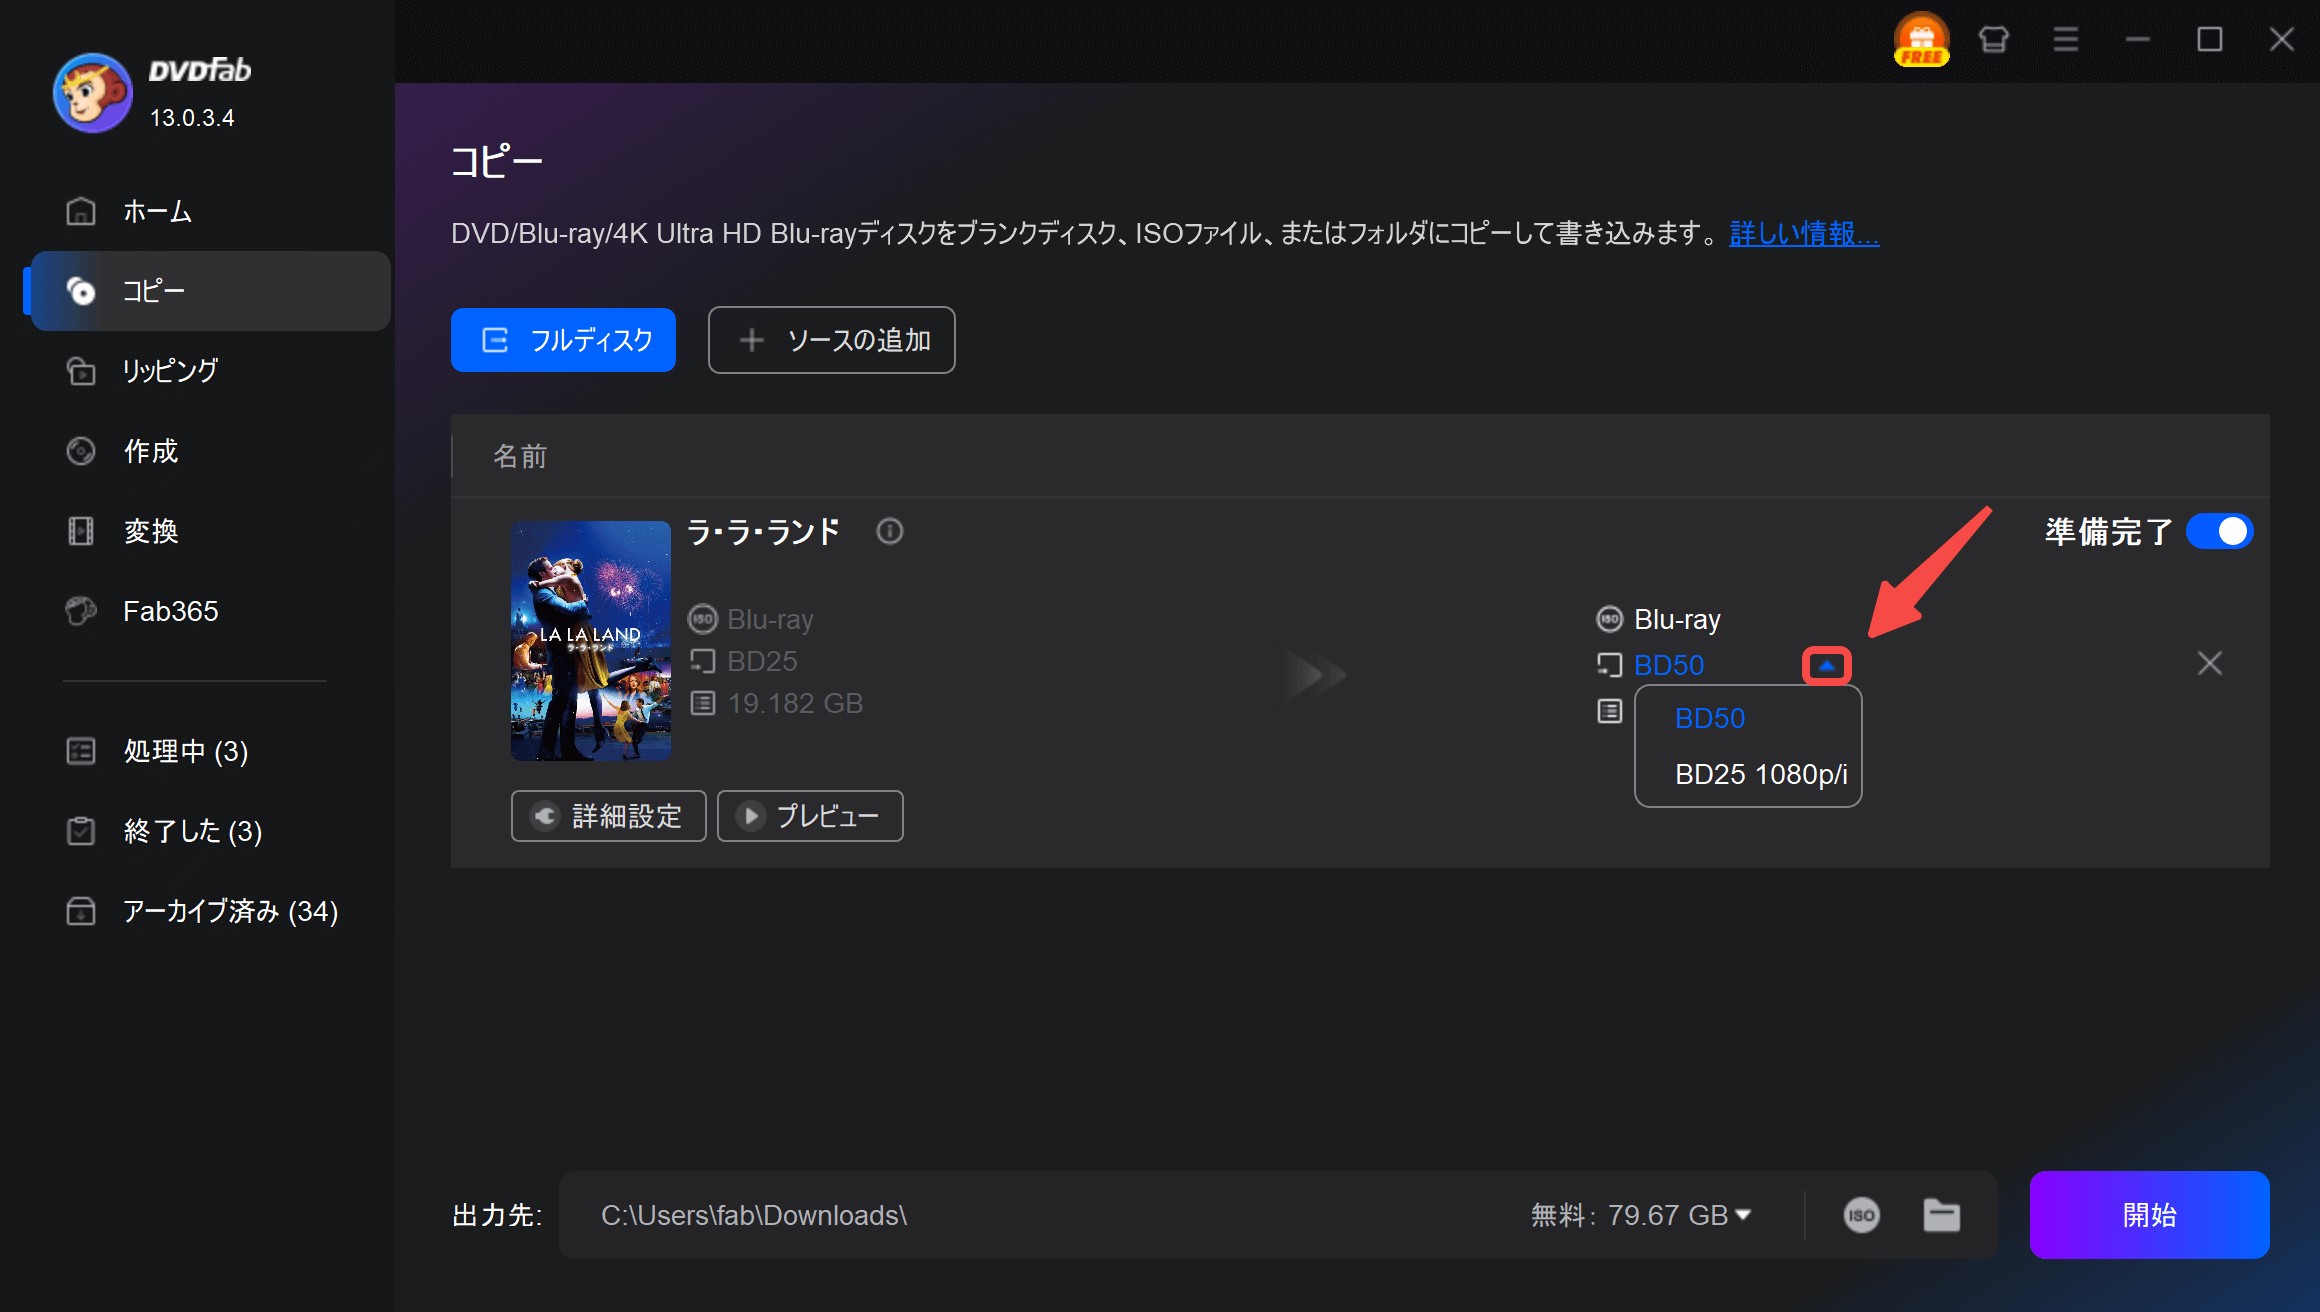The height and width of the screenshot is (1312, 2320).
Task: Click the source Blu-ray ISO icon
Action: [x=703, y=619]
